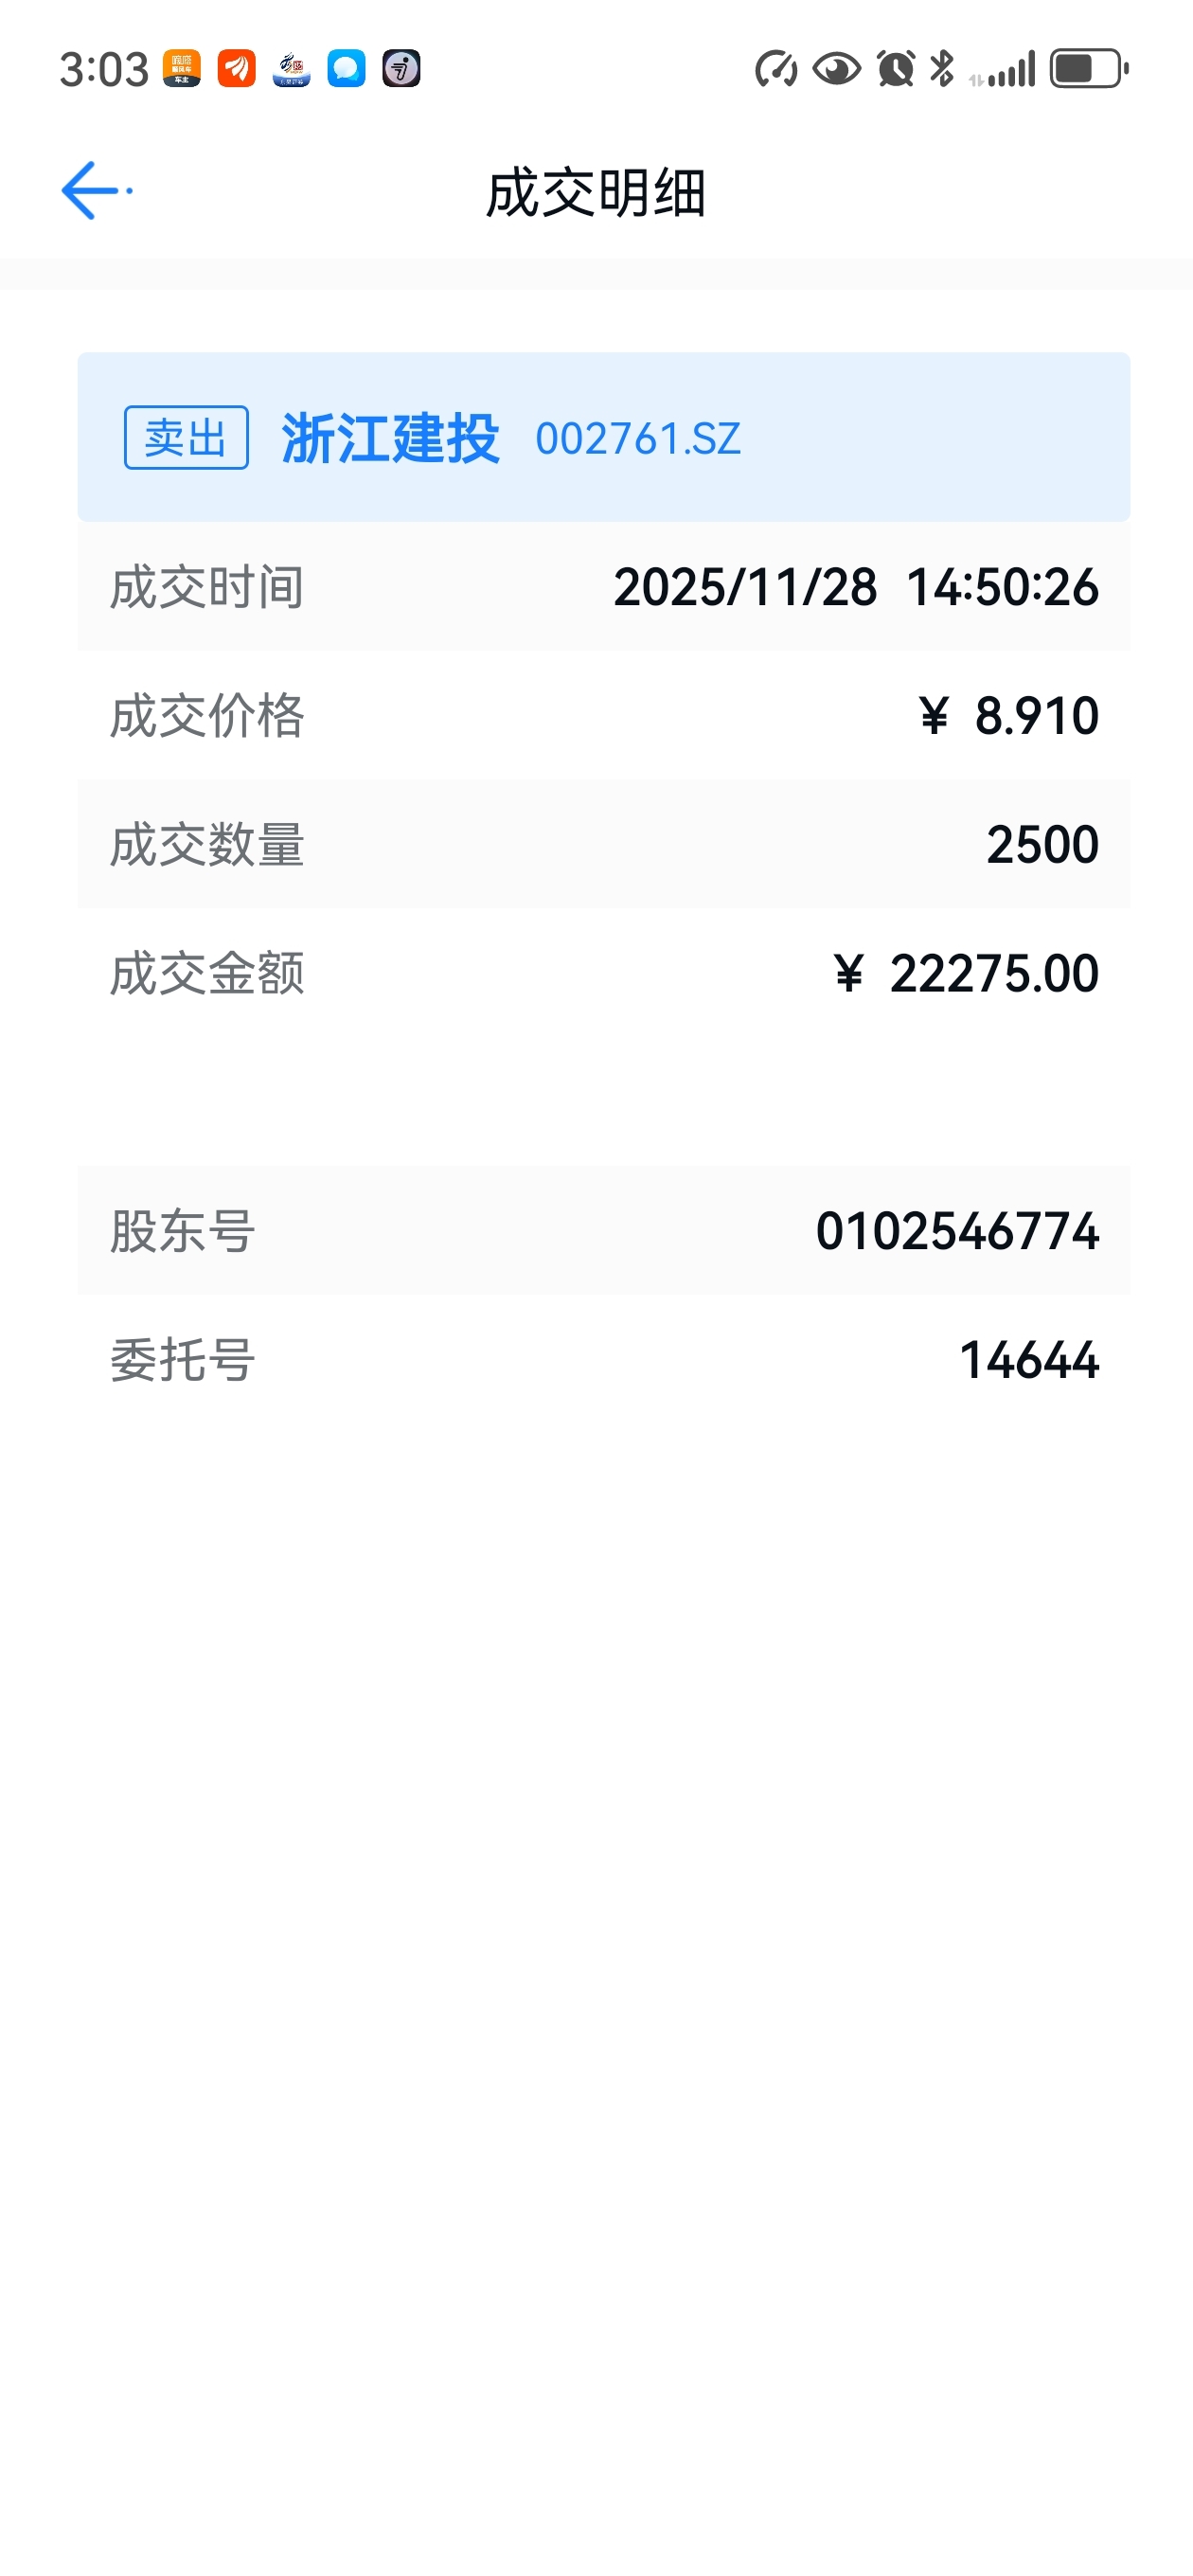Image resolution: width=1193 pixels, height=2576 pixels.
Task: Tap the battery indicator icon
Action: 1089,69
